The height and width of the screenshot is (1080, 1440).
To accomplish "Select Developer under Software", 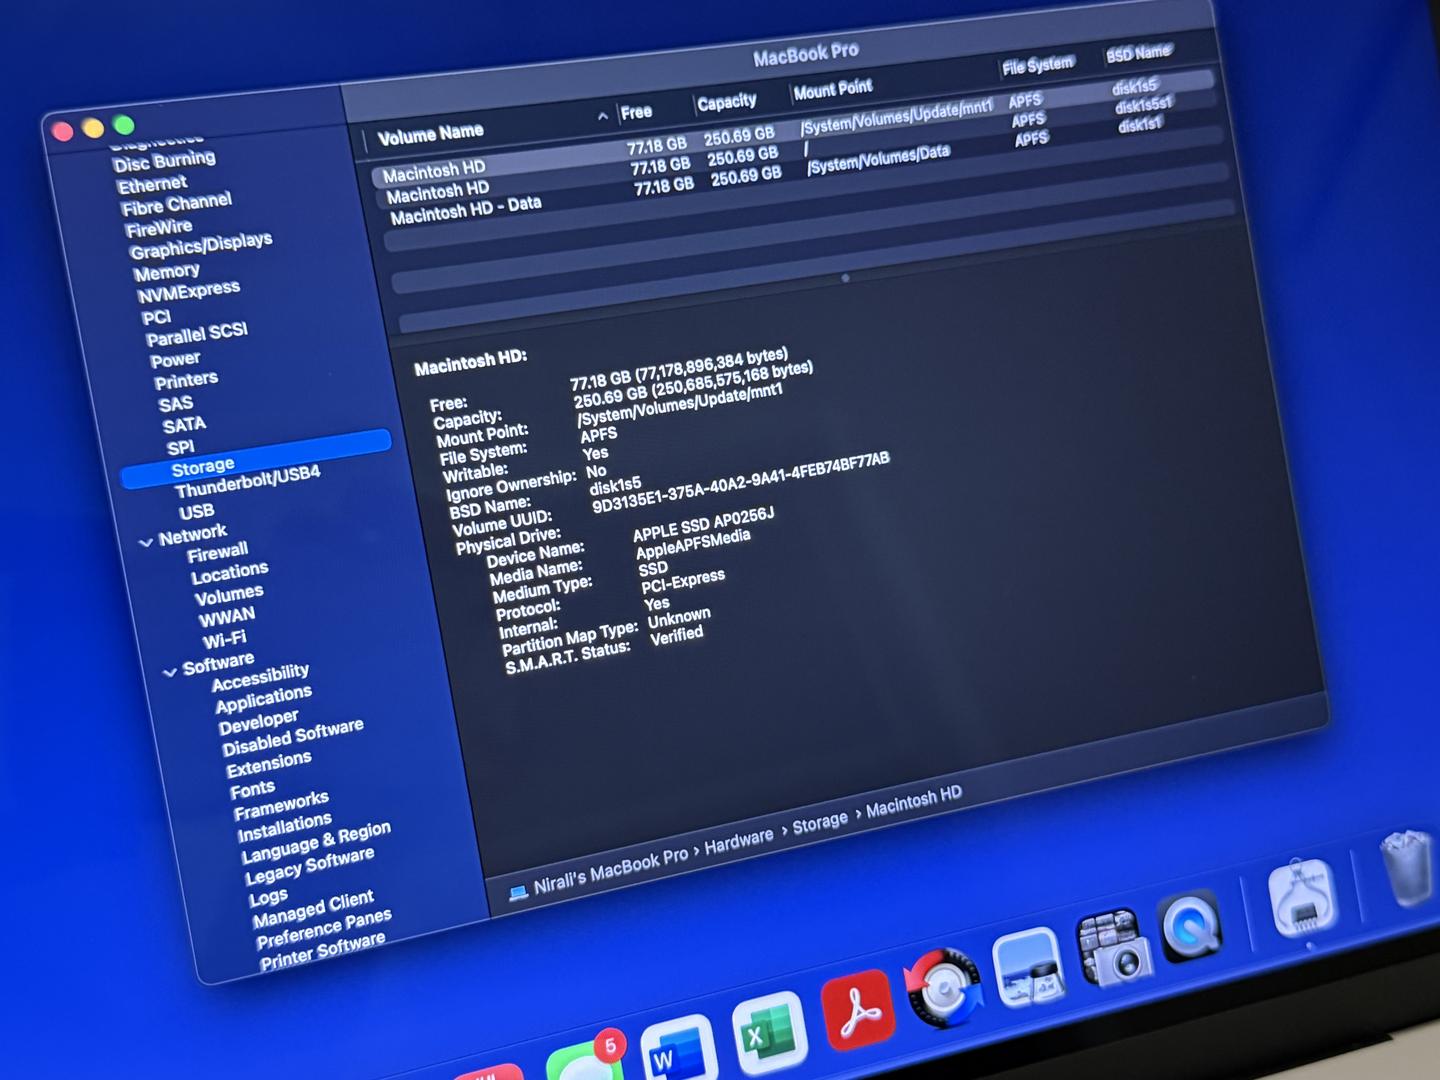I will pyautogui.click(x=258, y=723).
